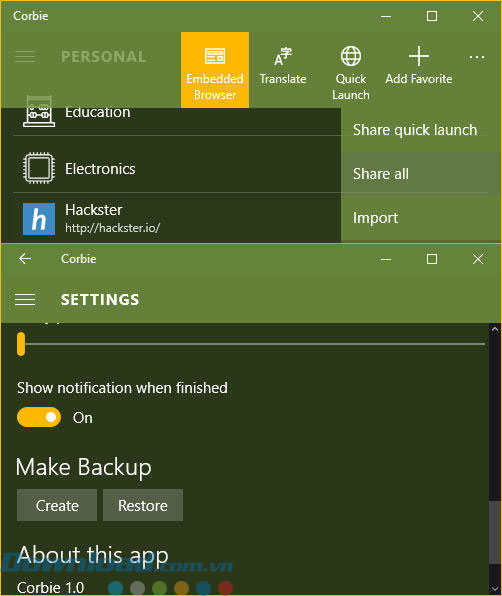Maximize the Corbie Settings window
This screenshot has height=596, width=502.
pyautogui.click(x=432, y=259)
